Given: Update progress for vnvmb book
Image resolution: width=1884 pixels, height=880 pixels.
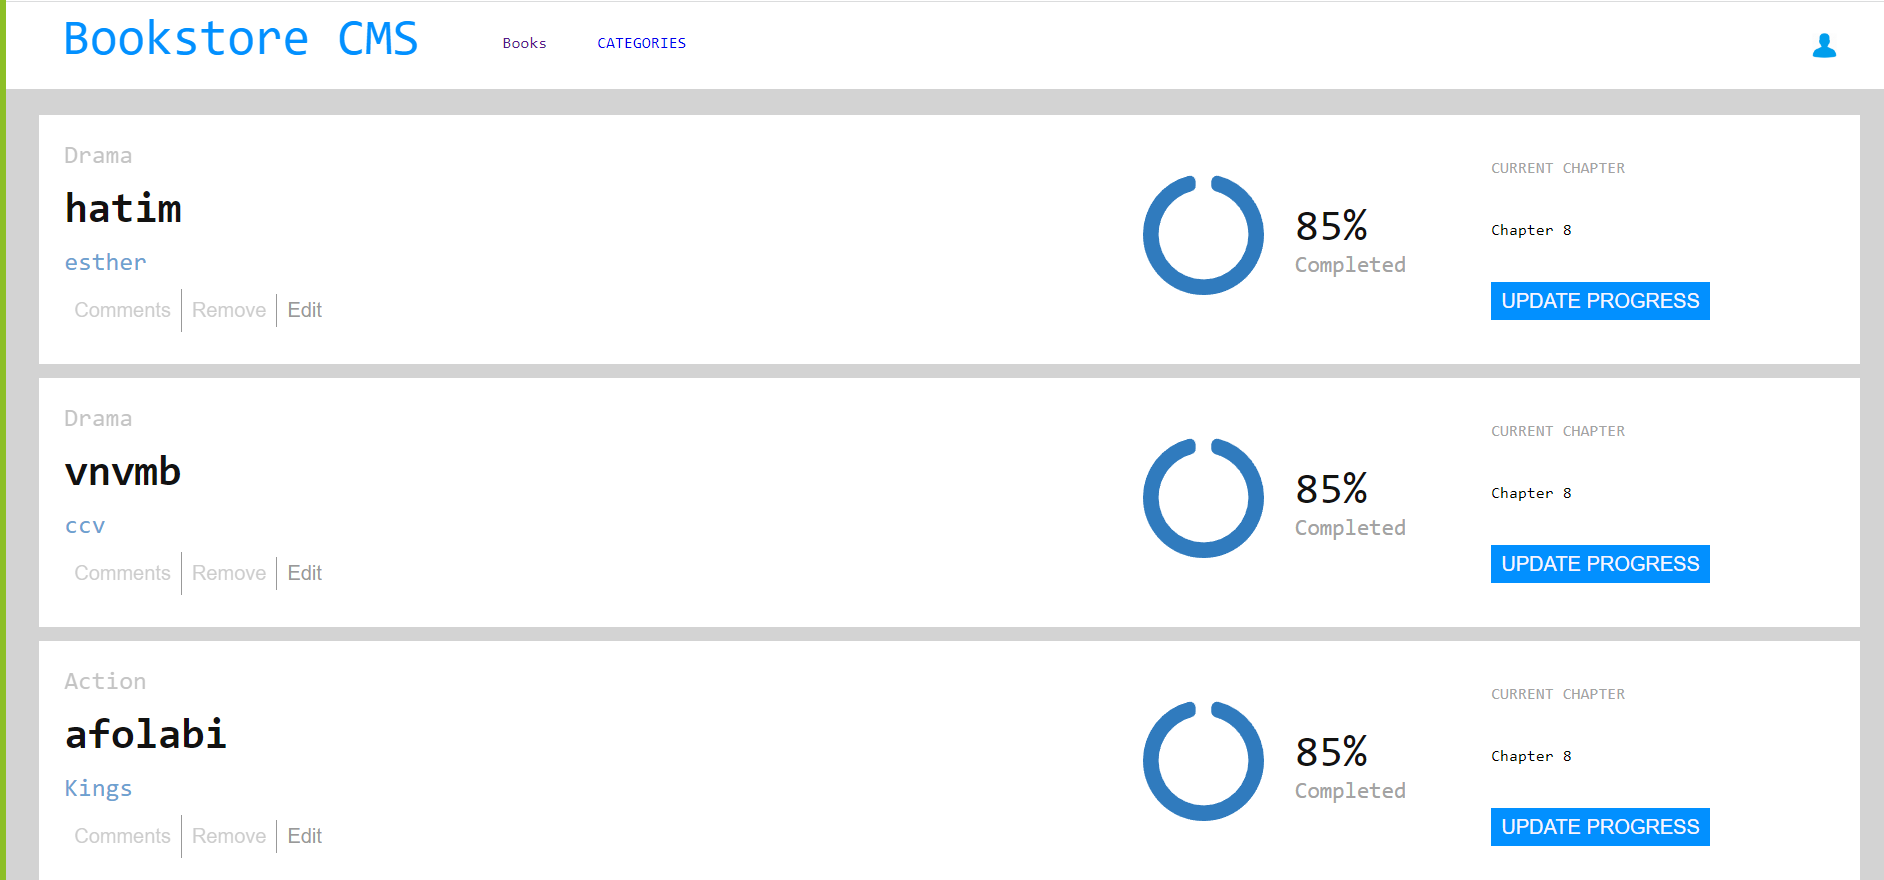Looking at the screenshot, I should pyautogui.click(x=1600, y=564).
